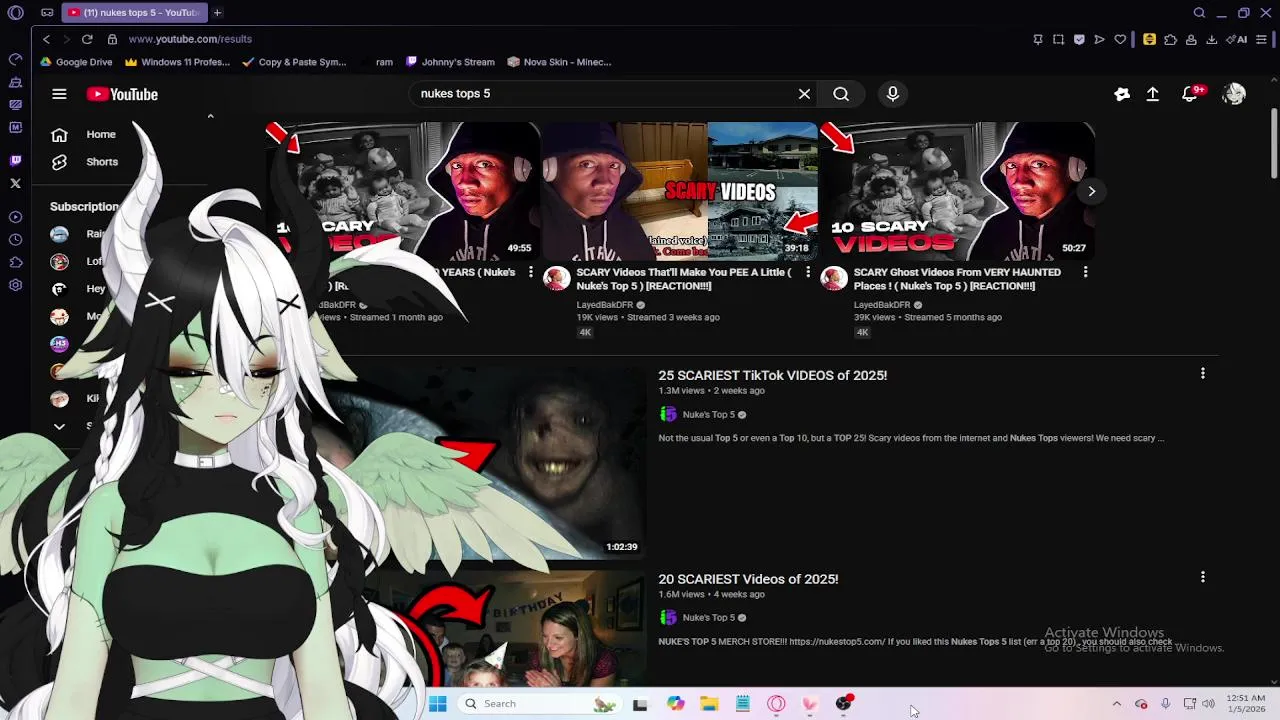Open options menu for 49:55 reaction video

[531, 272]
